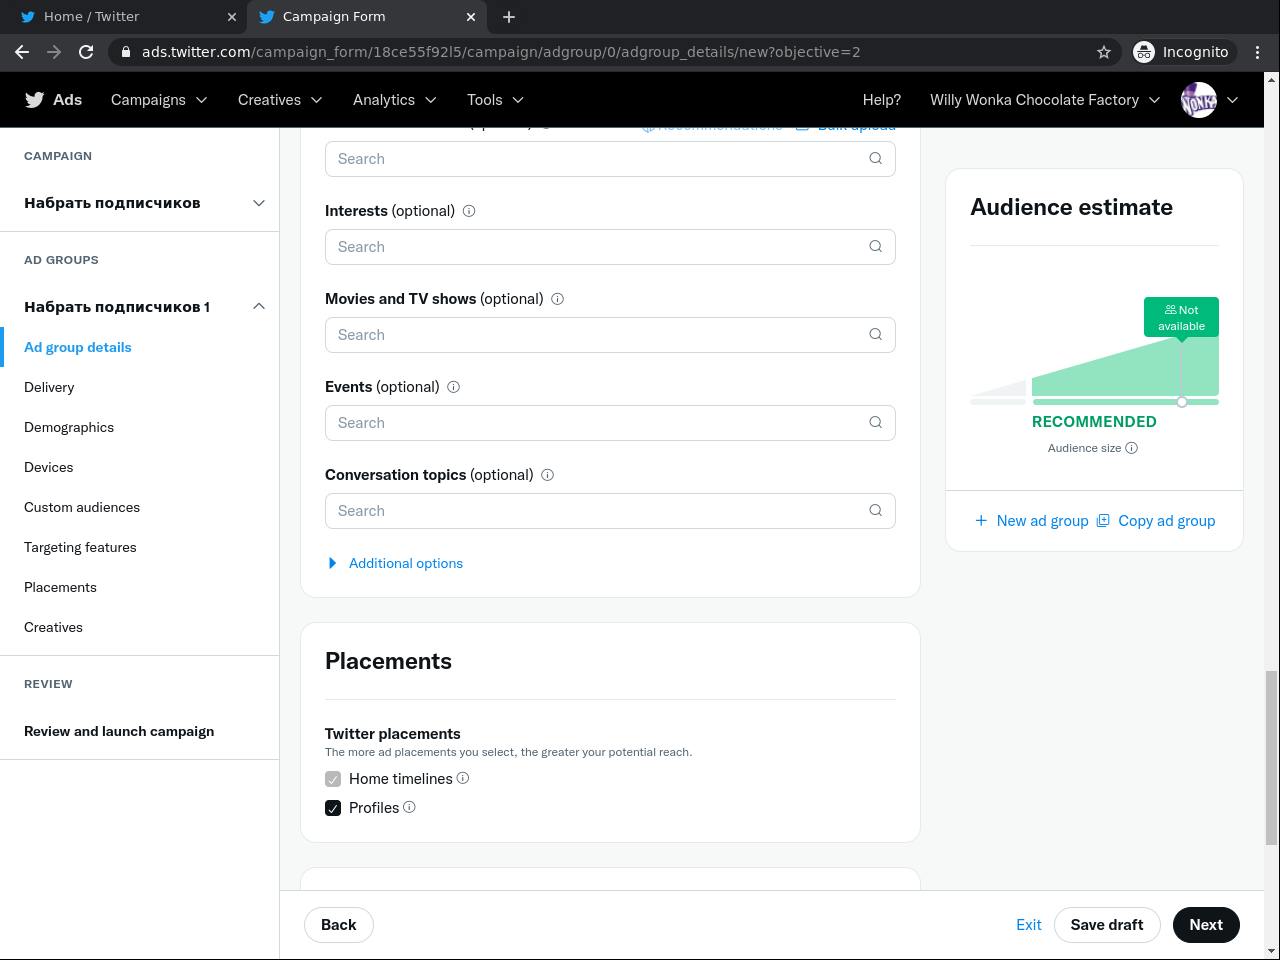Toggle the Home timelines checkbox

point(333,779)
